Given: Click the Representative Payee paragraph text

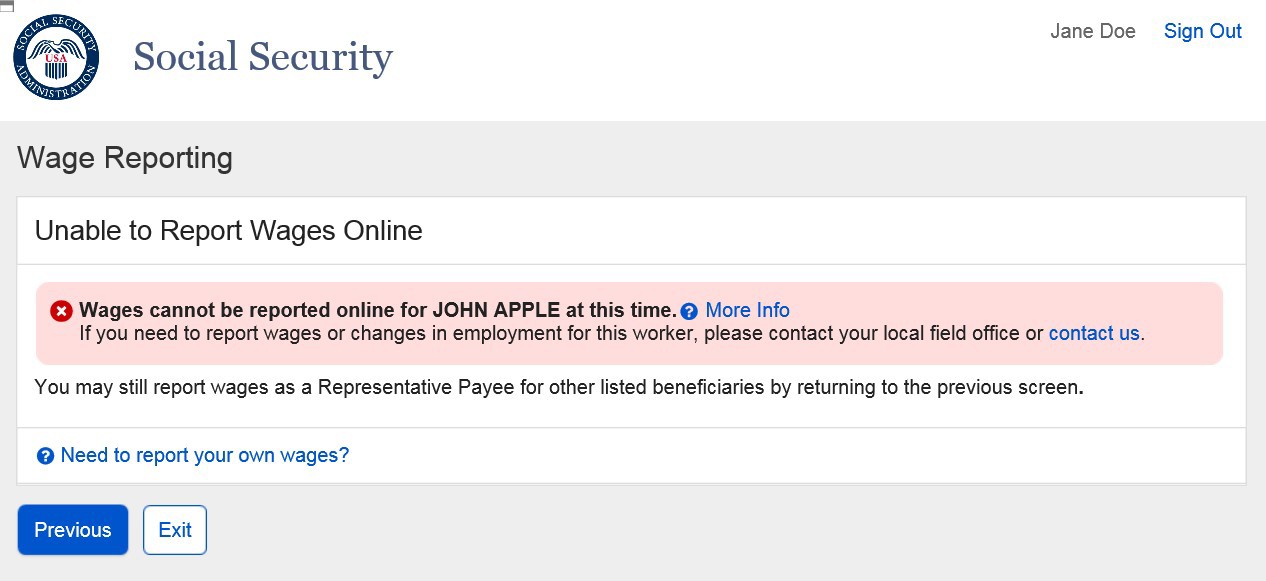Looking at the screenshot, I should pyautogui.click(x=559, y=387).
